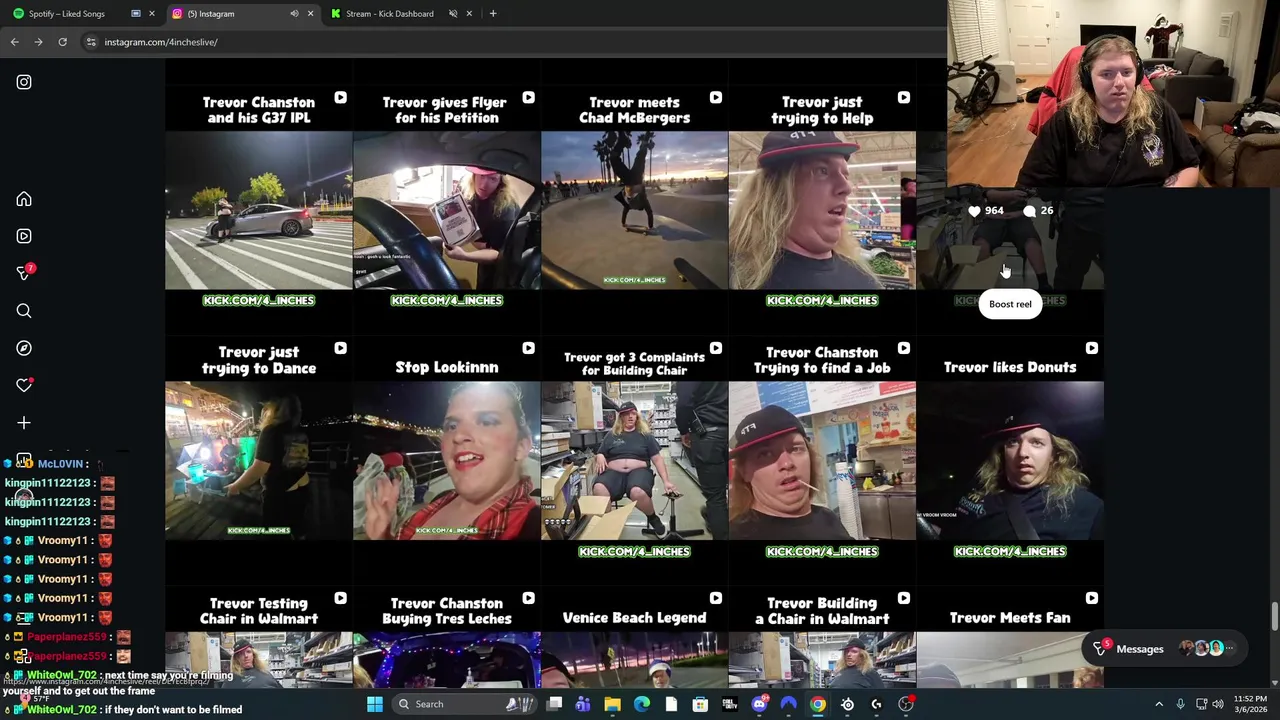Open Instagram logo home link in sidebar
This screenshot has width=1280, height=720.
[24, 82]
